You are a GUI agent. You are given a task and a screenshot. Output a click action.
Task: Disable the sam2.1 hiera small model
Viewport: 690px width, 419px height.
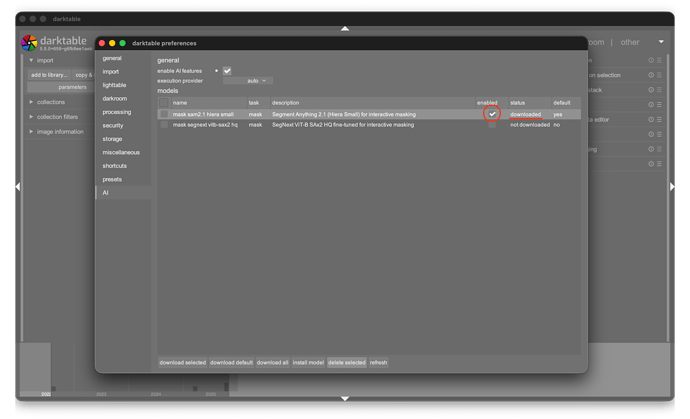[492, 114]
